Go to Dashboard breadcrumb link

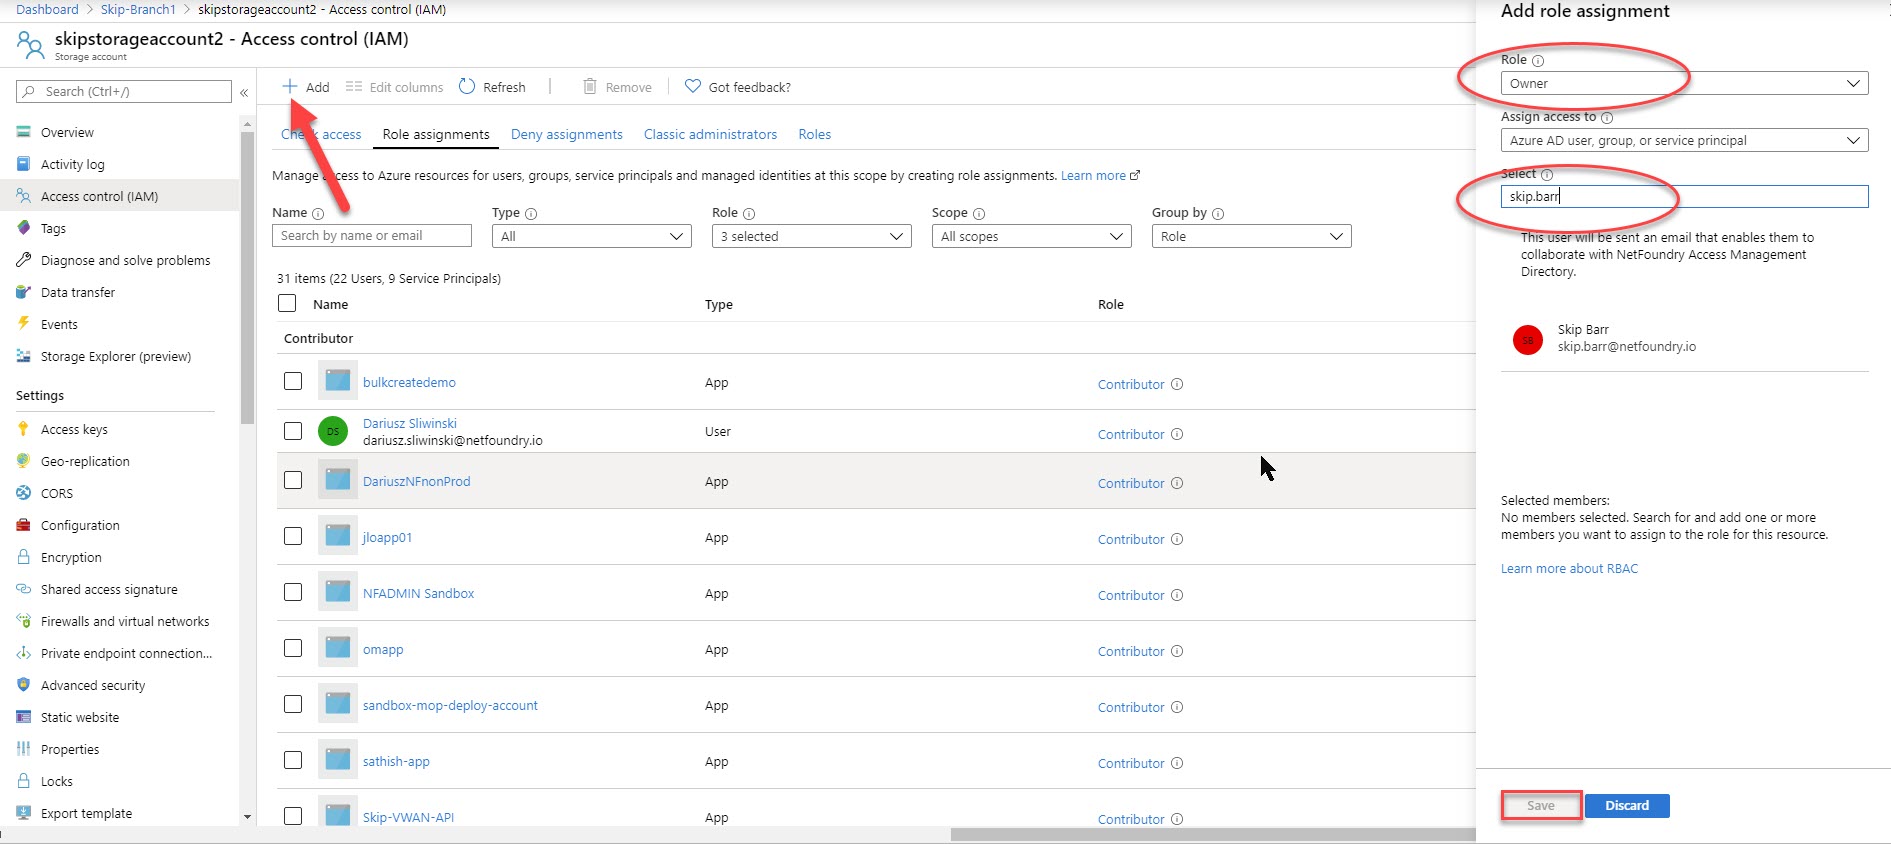(x=47, y=9)
